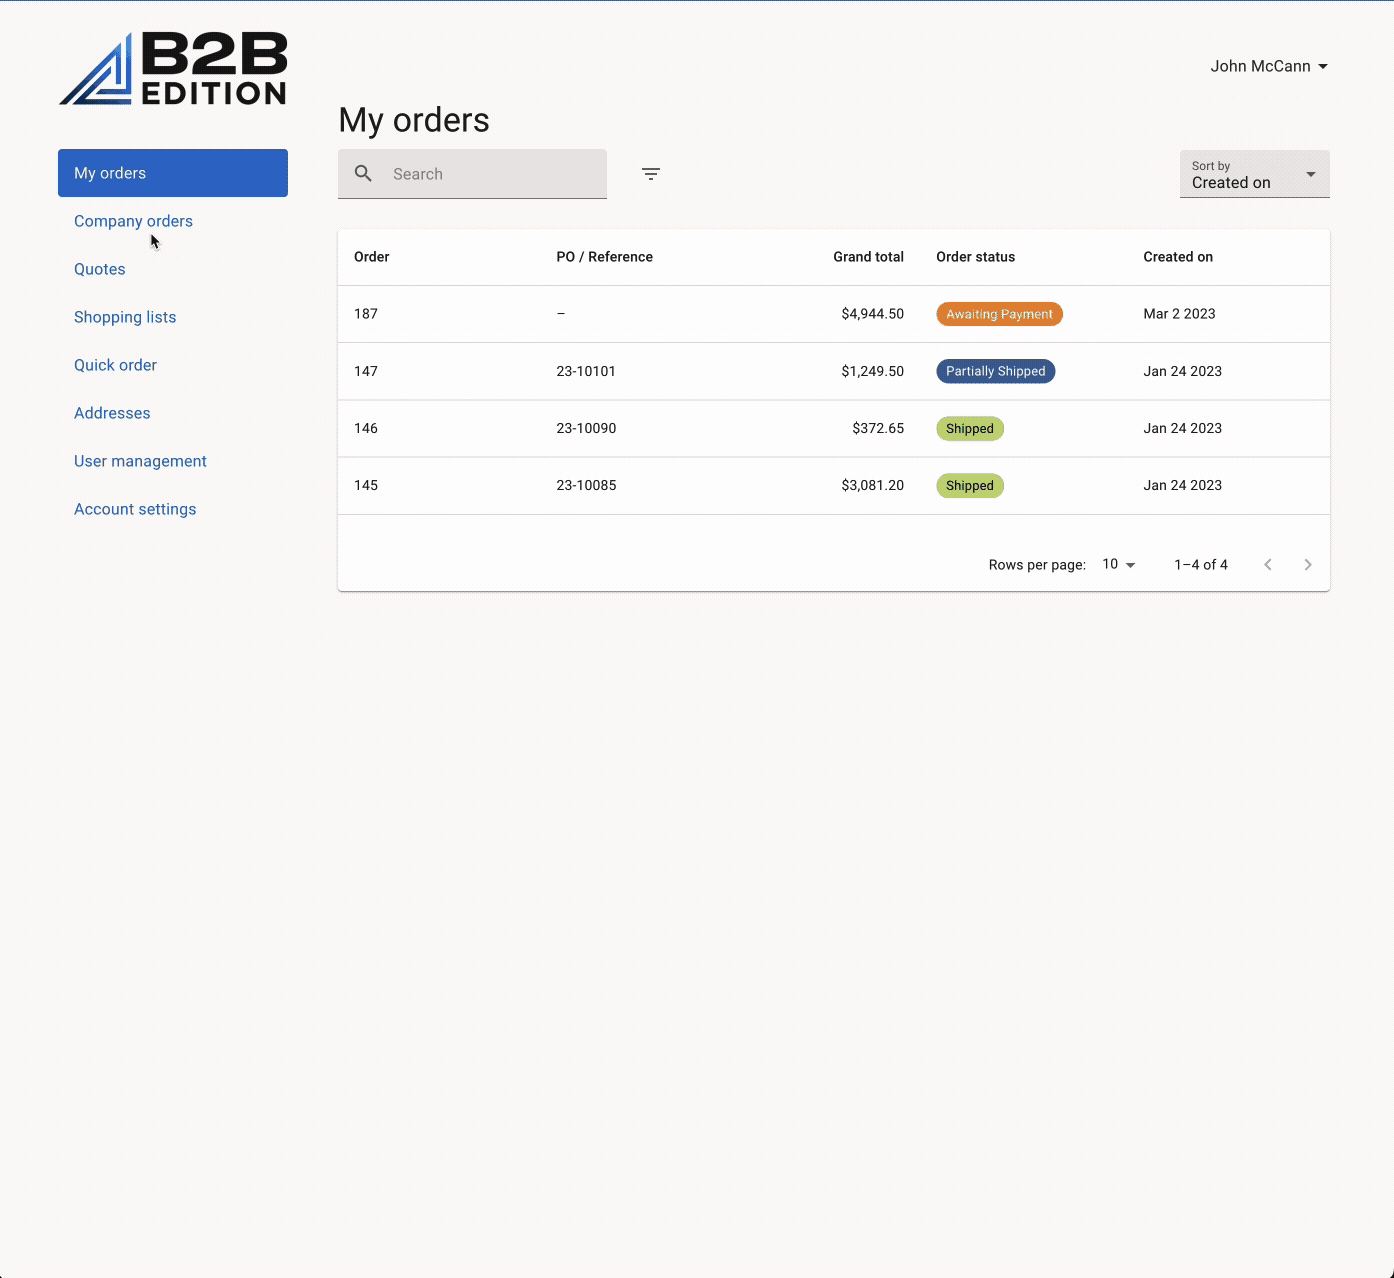Go to next page with right chevron
This screenshot has width=1394, height=1278.
click(1308, 564)
